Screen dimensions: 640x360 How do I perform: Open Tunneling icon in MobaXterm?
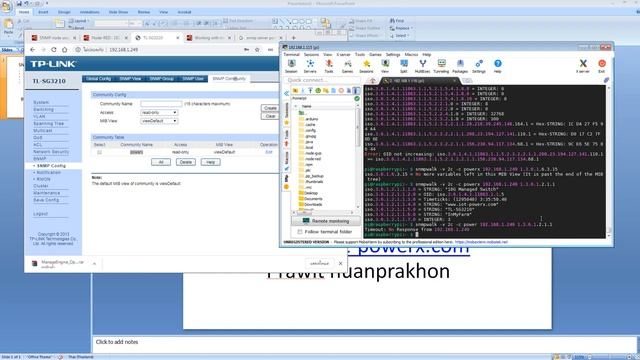[x=441, y=66]
